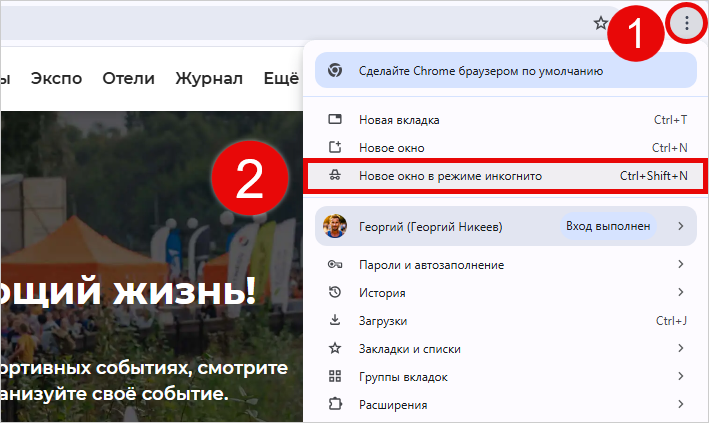Expand chevron on Закладки и списки row
This screenshot has width=709, height=423.
tap(681, 348)
